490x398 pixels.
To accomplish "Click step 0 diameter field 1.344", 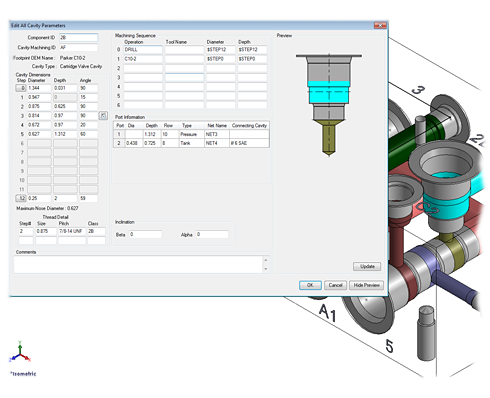I will coord(39,88).
